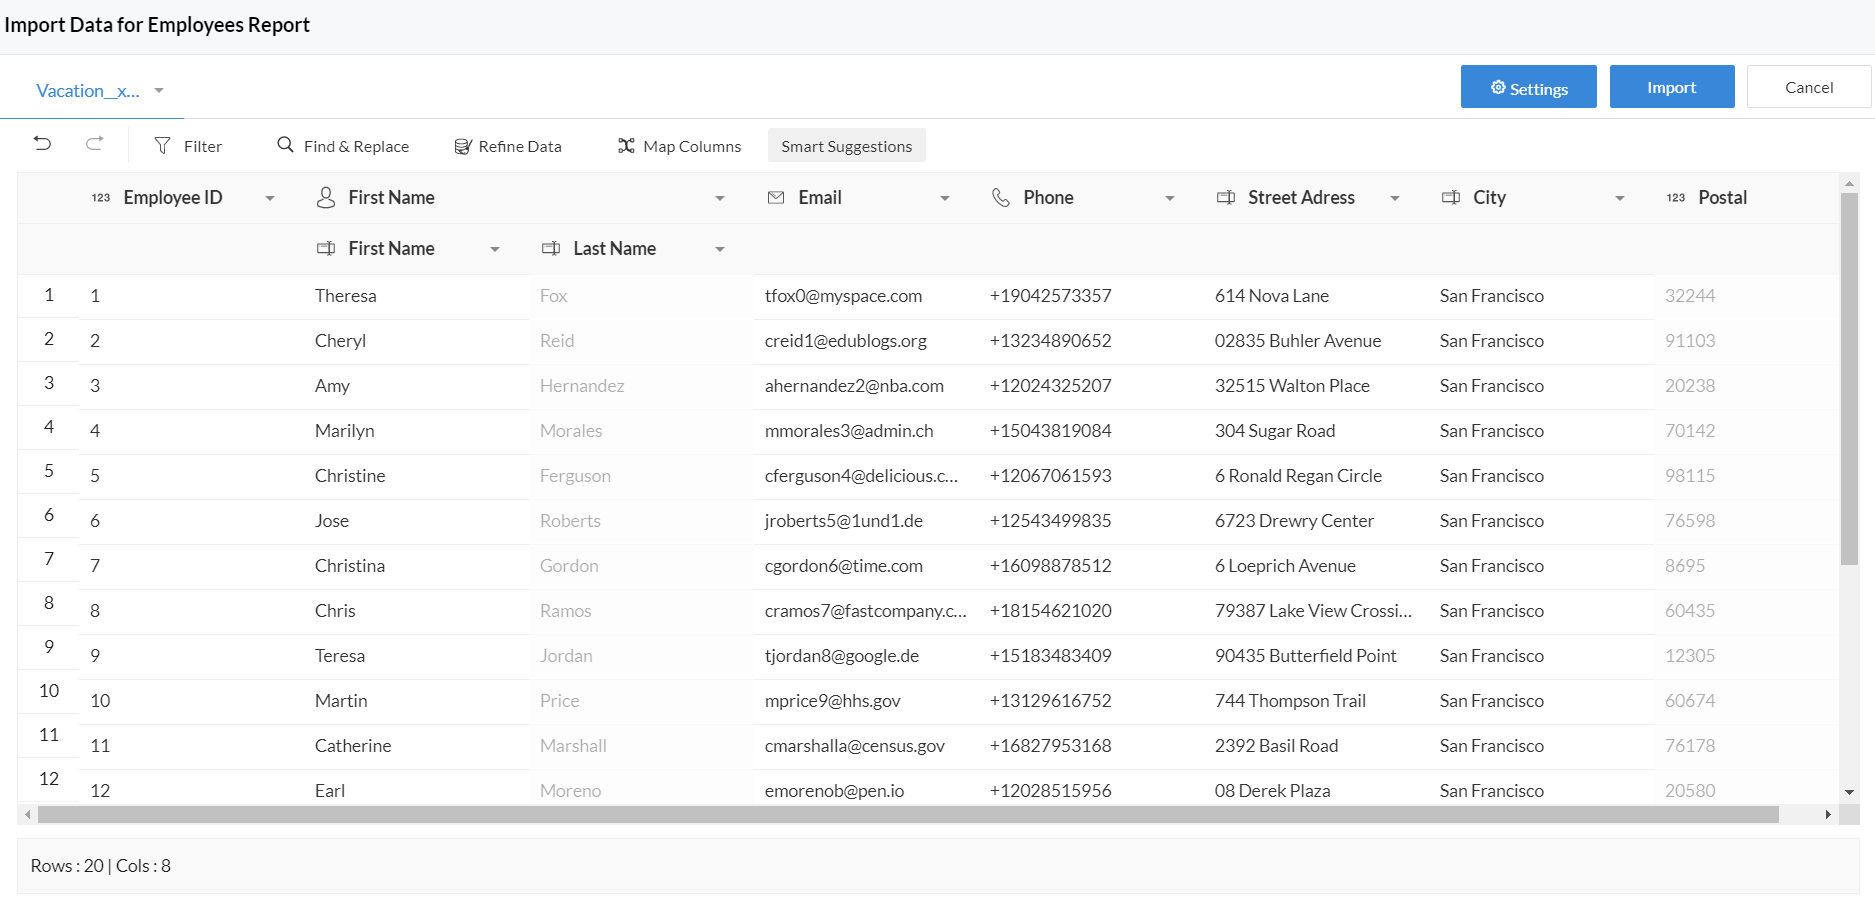The height and width of the screenshot is (905, 1875).
Task: Click the redo arrow icon
Action: [95, 144]
